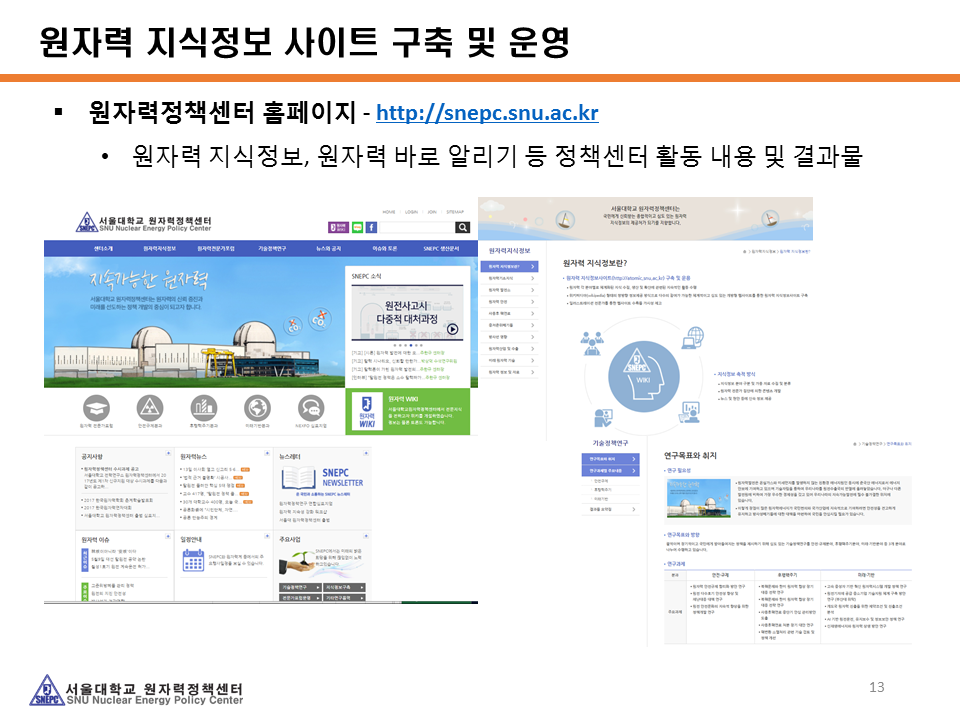Click HOME in the top utility links

pyautogui.click(x=389, y=212)
